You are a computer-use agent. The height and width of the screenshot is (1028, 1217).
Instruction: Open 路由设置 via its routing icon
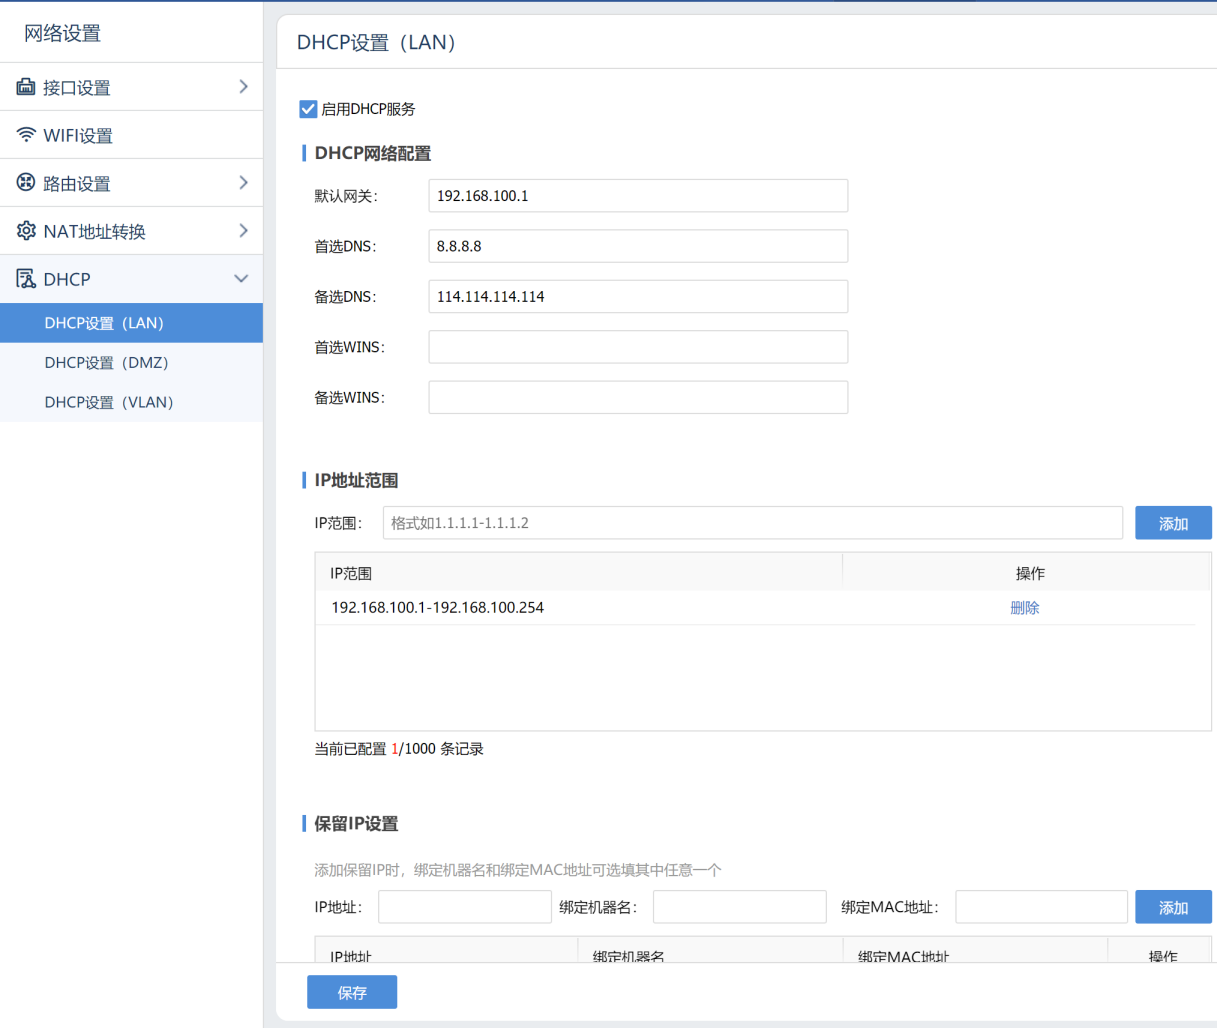(25, 182)
